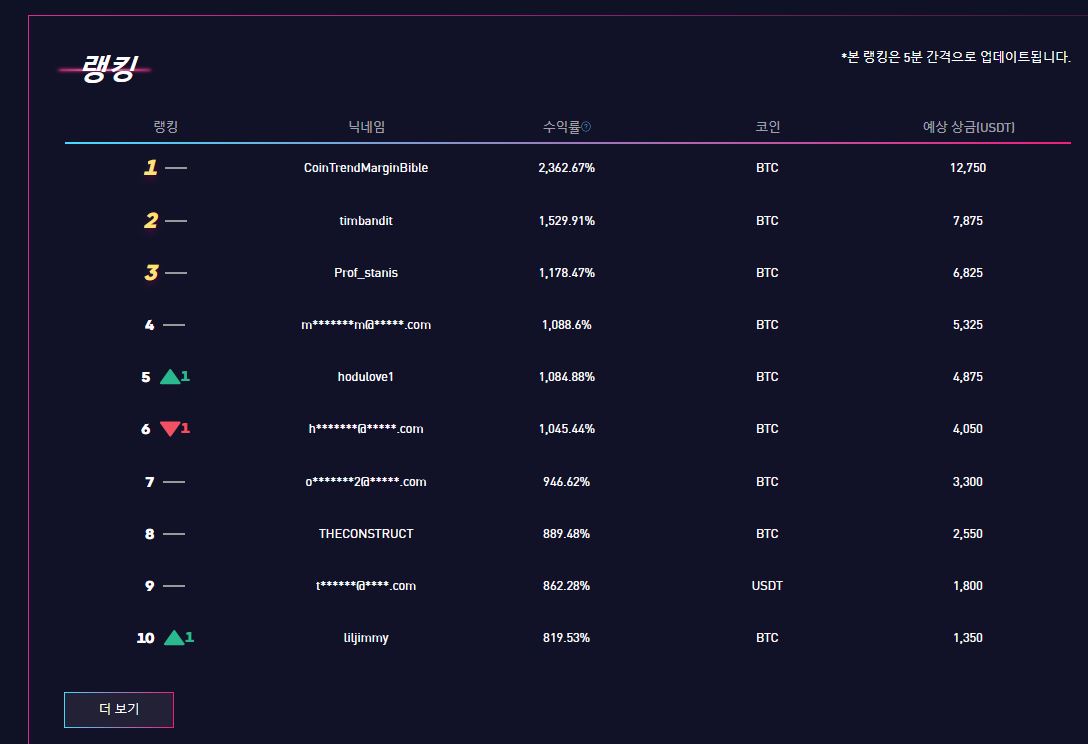1088x744 pixels.
Task: Click the gold rank 1 number badge
Action: (150, 168)
